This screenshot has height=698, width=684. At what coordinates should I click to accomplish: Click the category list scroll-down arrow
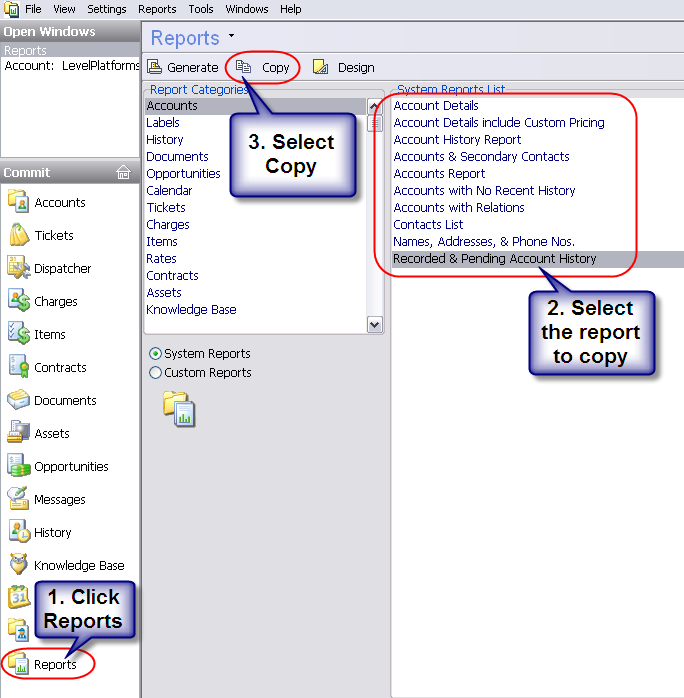(375, 324)
